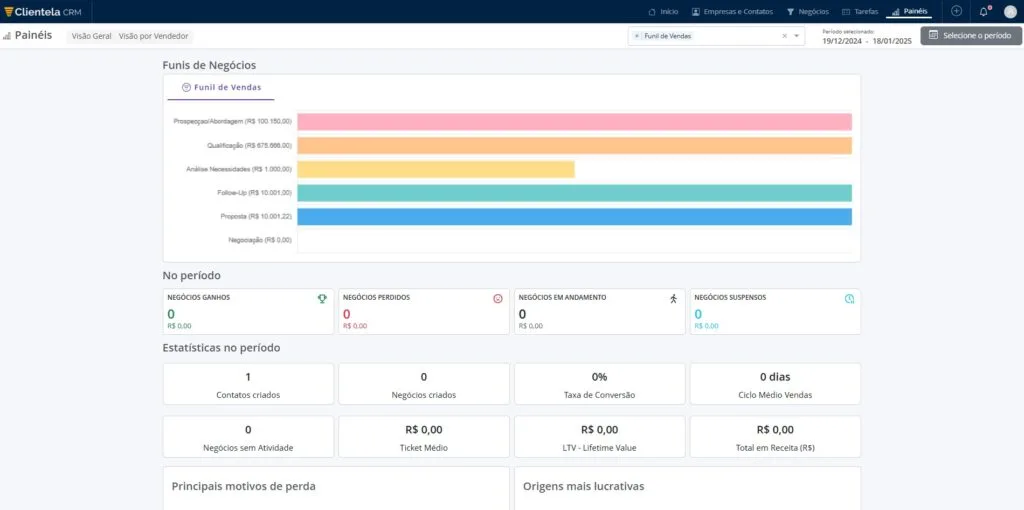Open the user profile avatar
Image resolution: width=1024 pixels, height=510 pixels.
(x=1010, y=11)
